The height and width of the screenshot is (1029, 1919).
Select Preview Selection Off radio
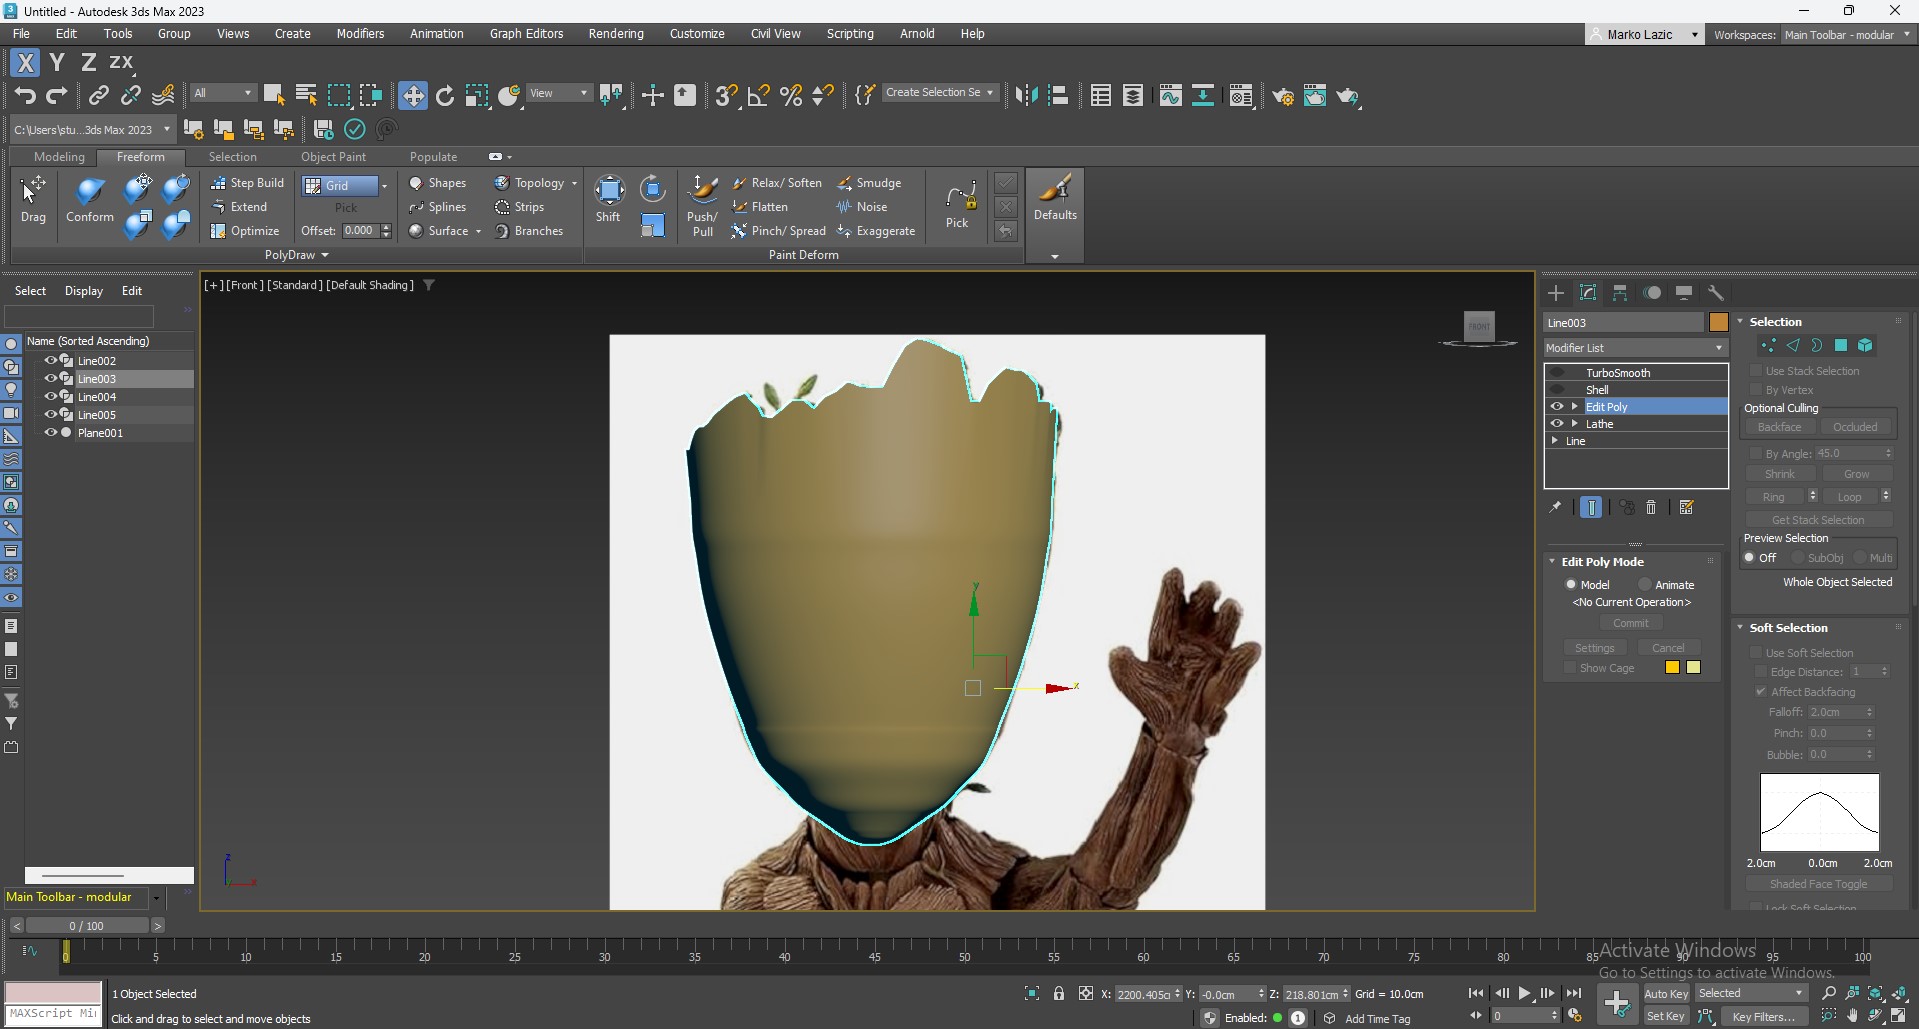(x=1750, y=558)
